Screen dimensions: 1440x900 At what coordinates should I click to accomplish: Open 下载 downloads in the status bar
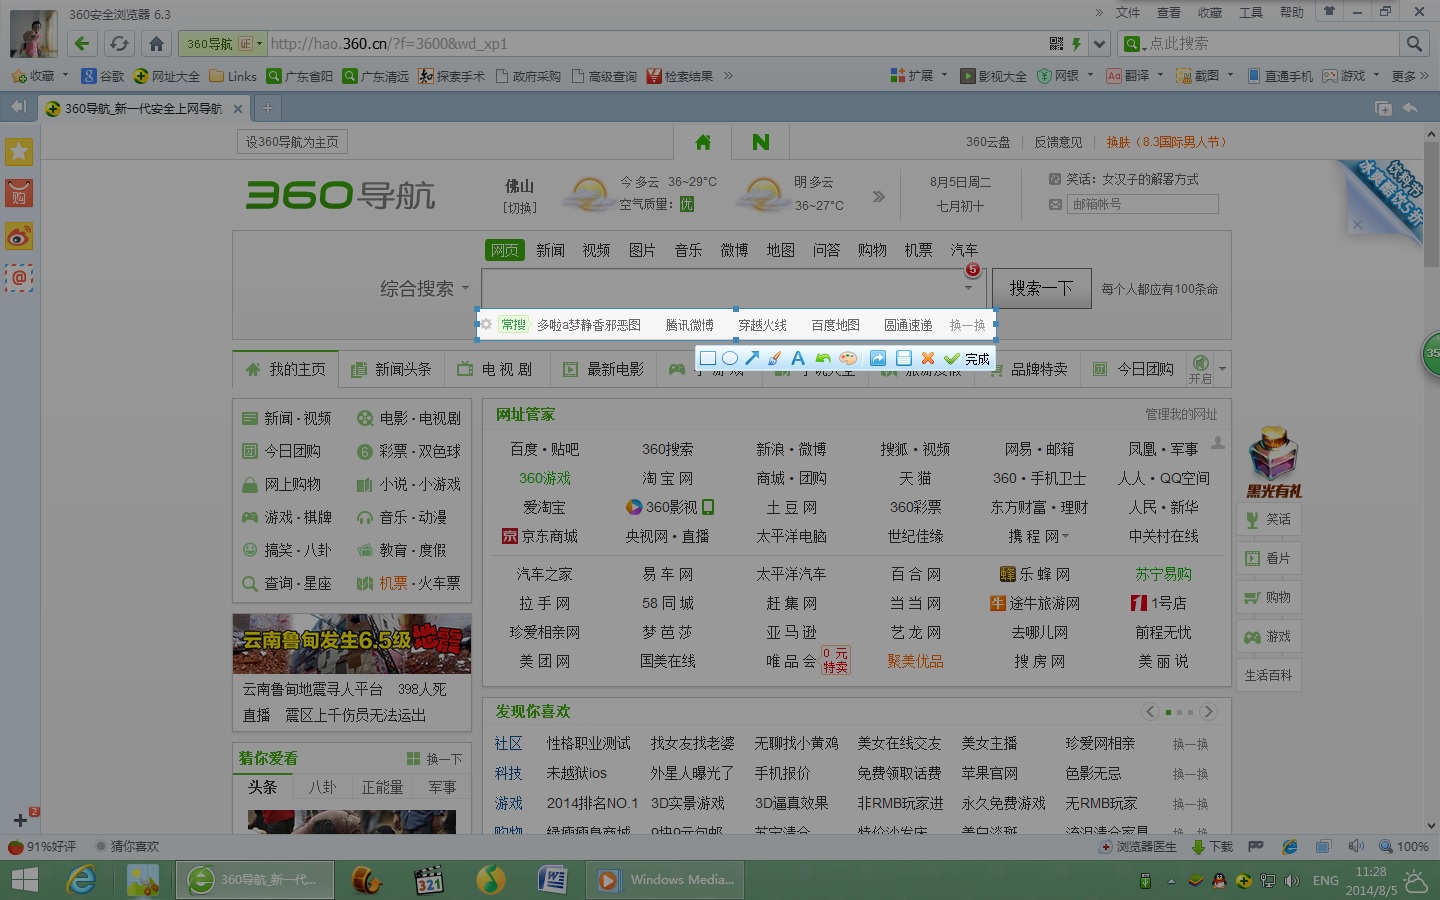(1212, 846)
